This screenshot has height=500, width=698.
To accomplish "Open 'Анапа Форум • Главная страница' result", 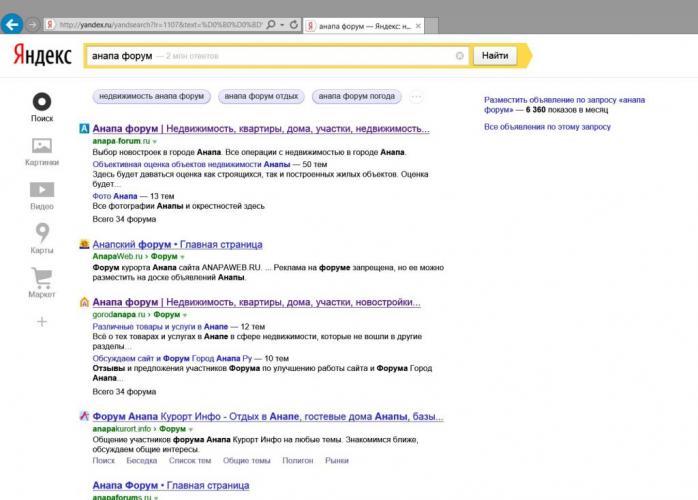I will (171, 485).
